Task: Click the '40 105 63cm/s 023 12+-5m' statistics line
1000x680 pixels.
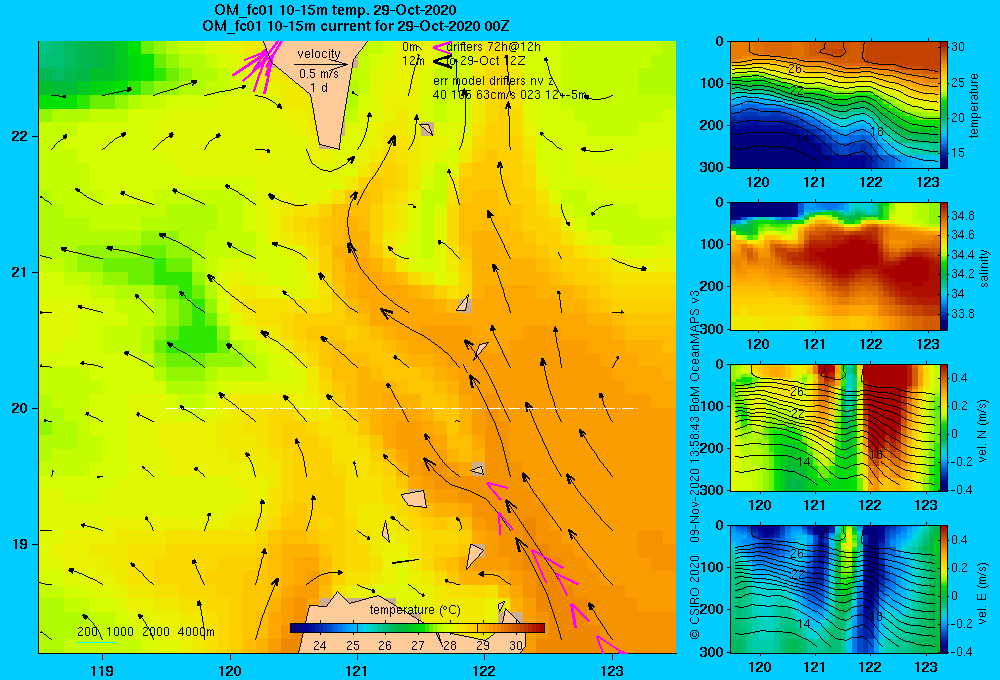Action: [510, 95]
